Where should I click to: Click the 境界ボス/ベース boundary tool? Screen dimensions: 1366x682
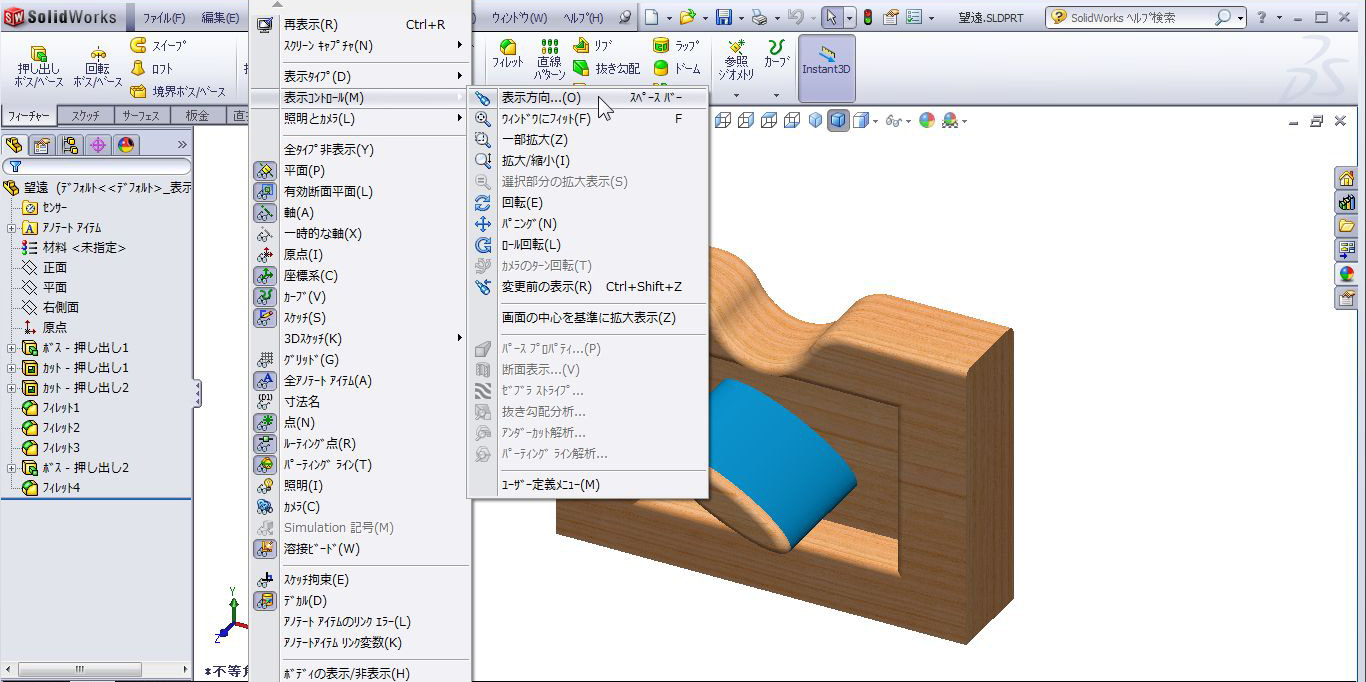pyautogui.click(x=179, y=92)
